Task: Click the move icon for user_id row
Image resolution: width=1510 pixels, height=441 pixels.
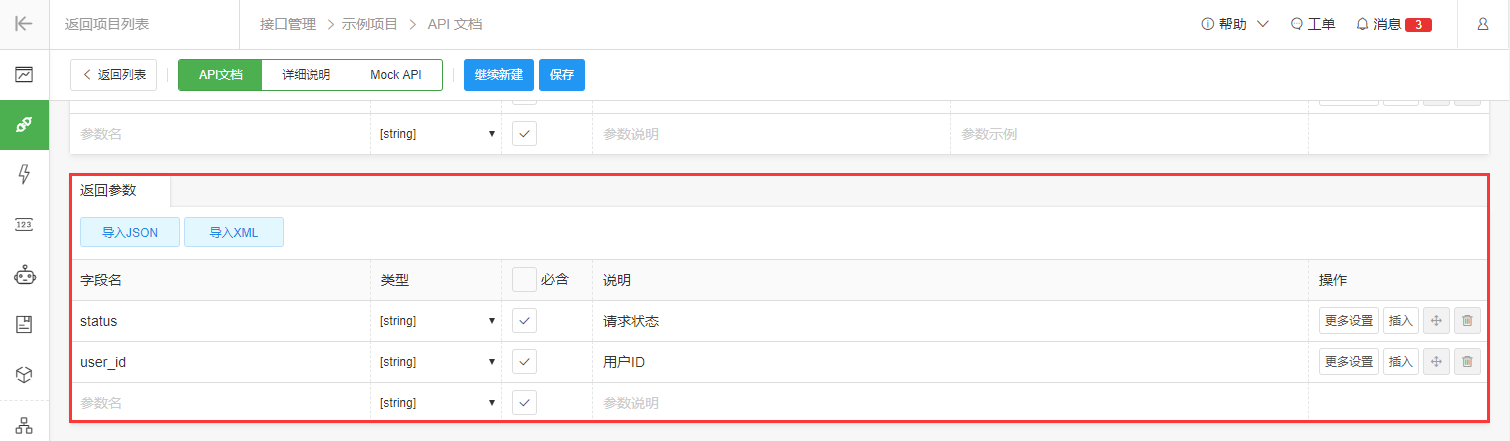Action: (x=1436, y=362)
